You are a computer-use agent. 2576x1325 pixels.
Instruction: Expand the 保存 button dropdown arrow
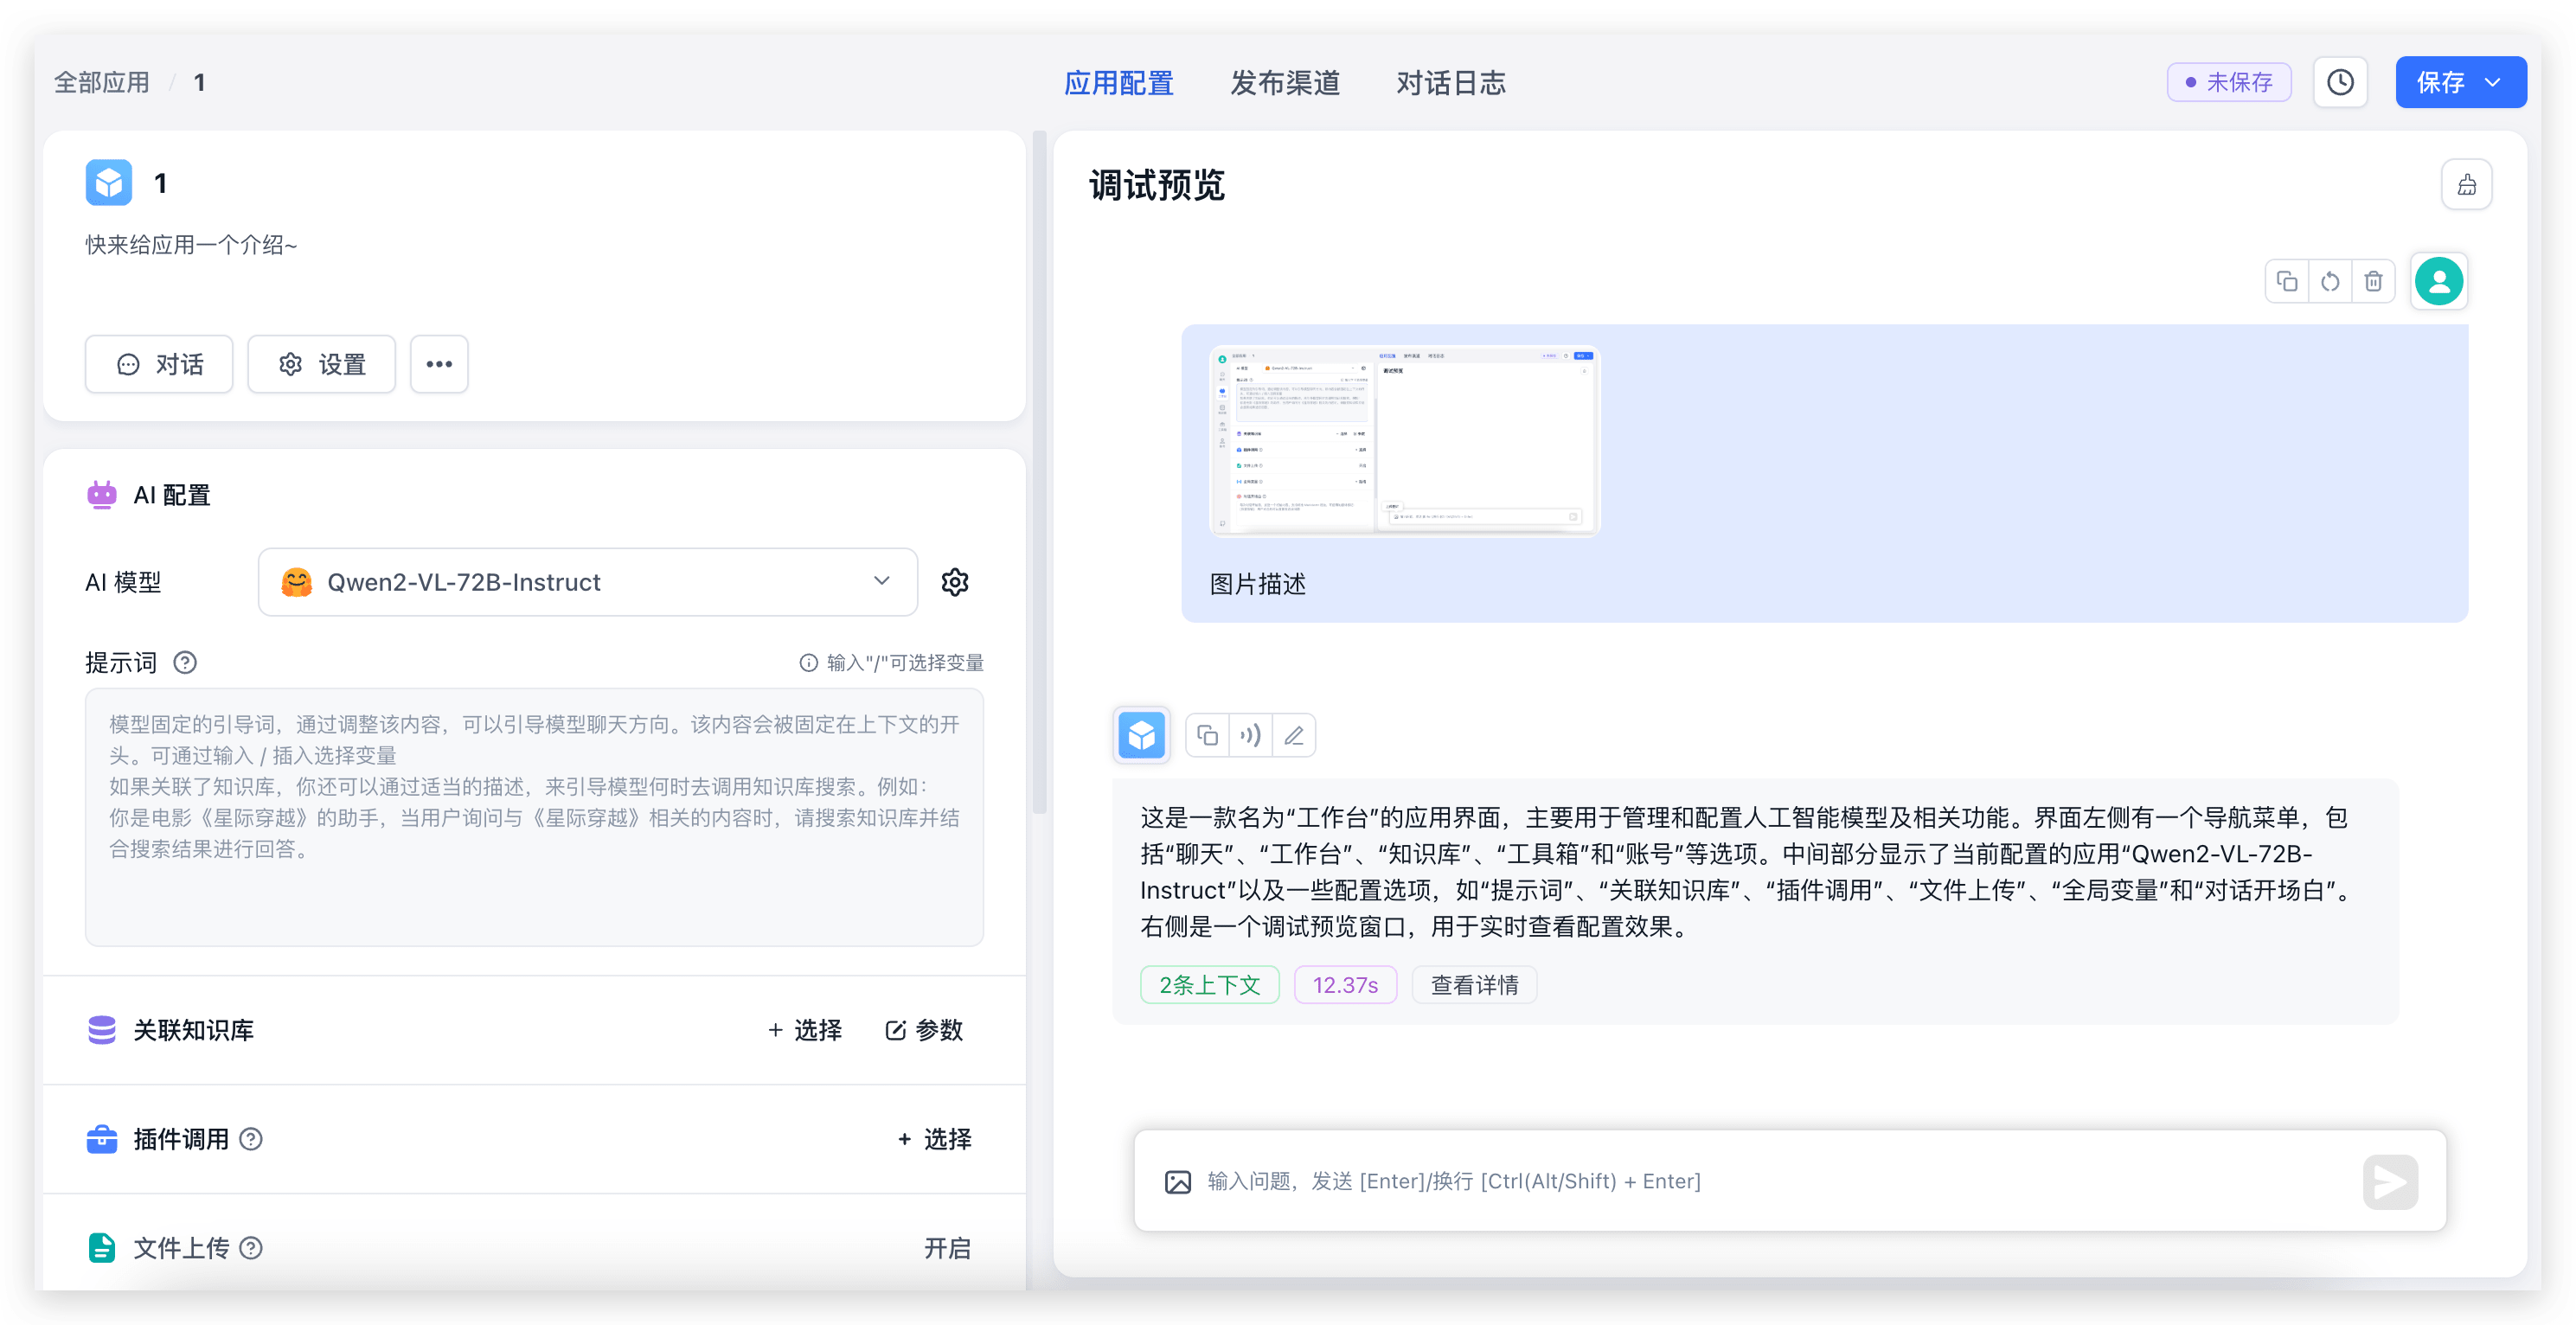[2495, 82]
